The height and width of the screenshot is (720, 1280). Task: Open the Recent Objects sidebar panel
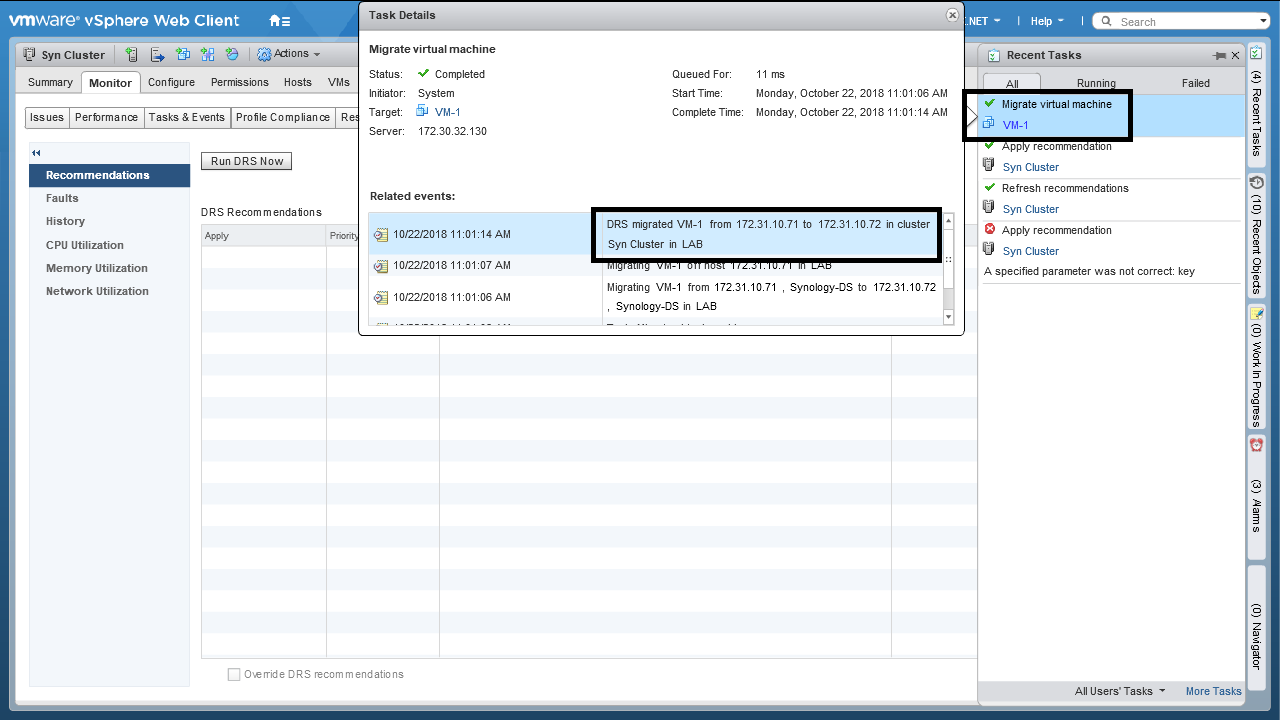(x=1256, y=235)
